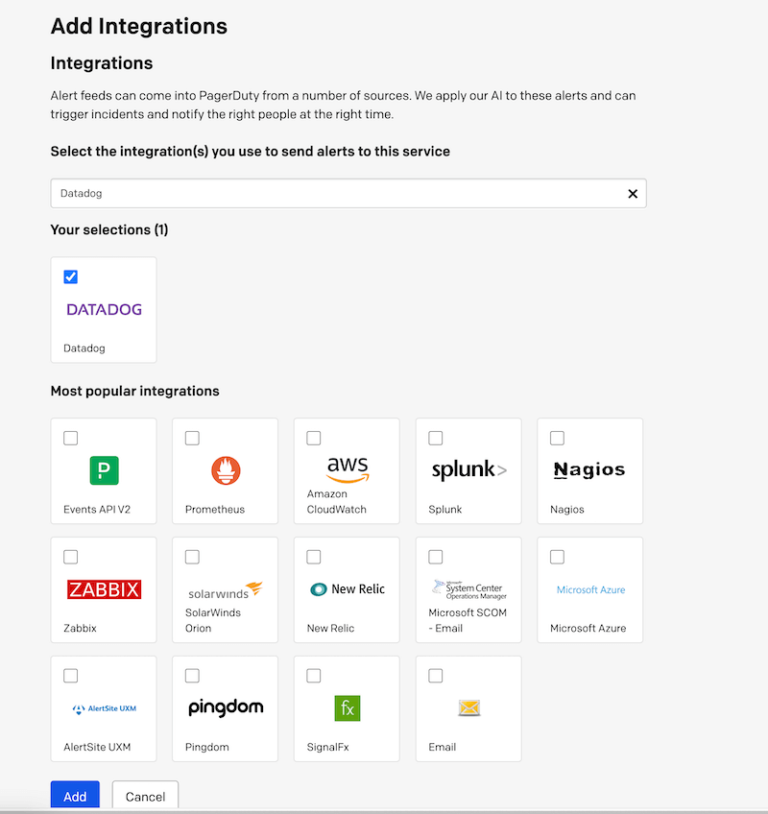The width and height of the screenshot is (768, 814).
Task: Check the Microsoft SCOM - Email integration
Action: [435, 556]
